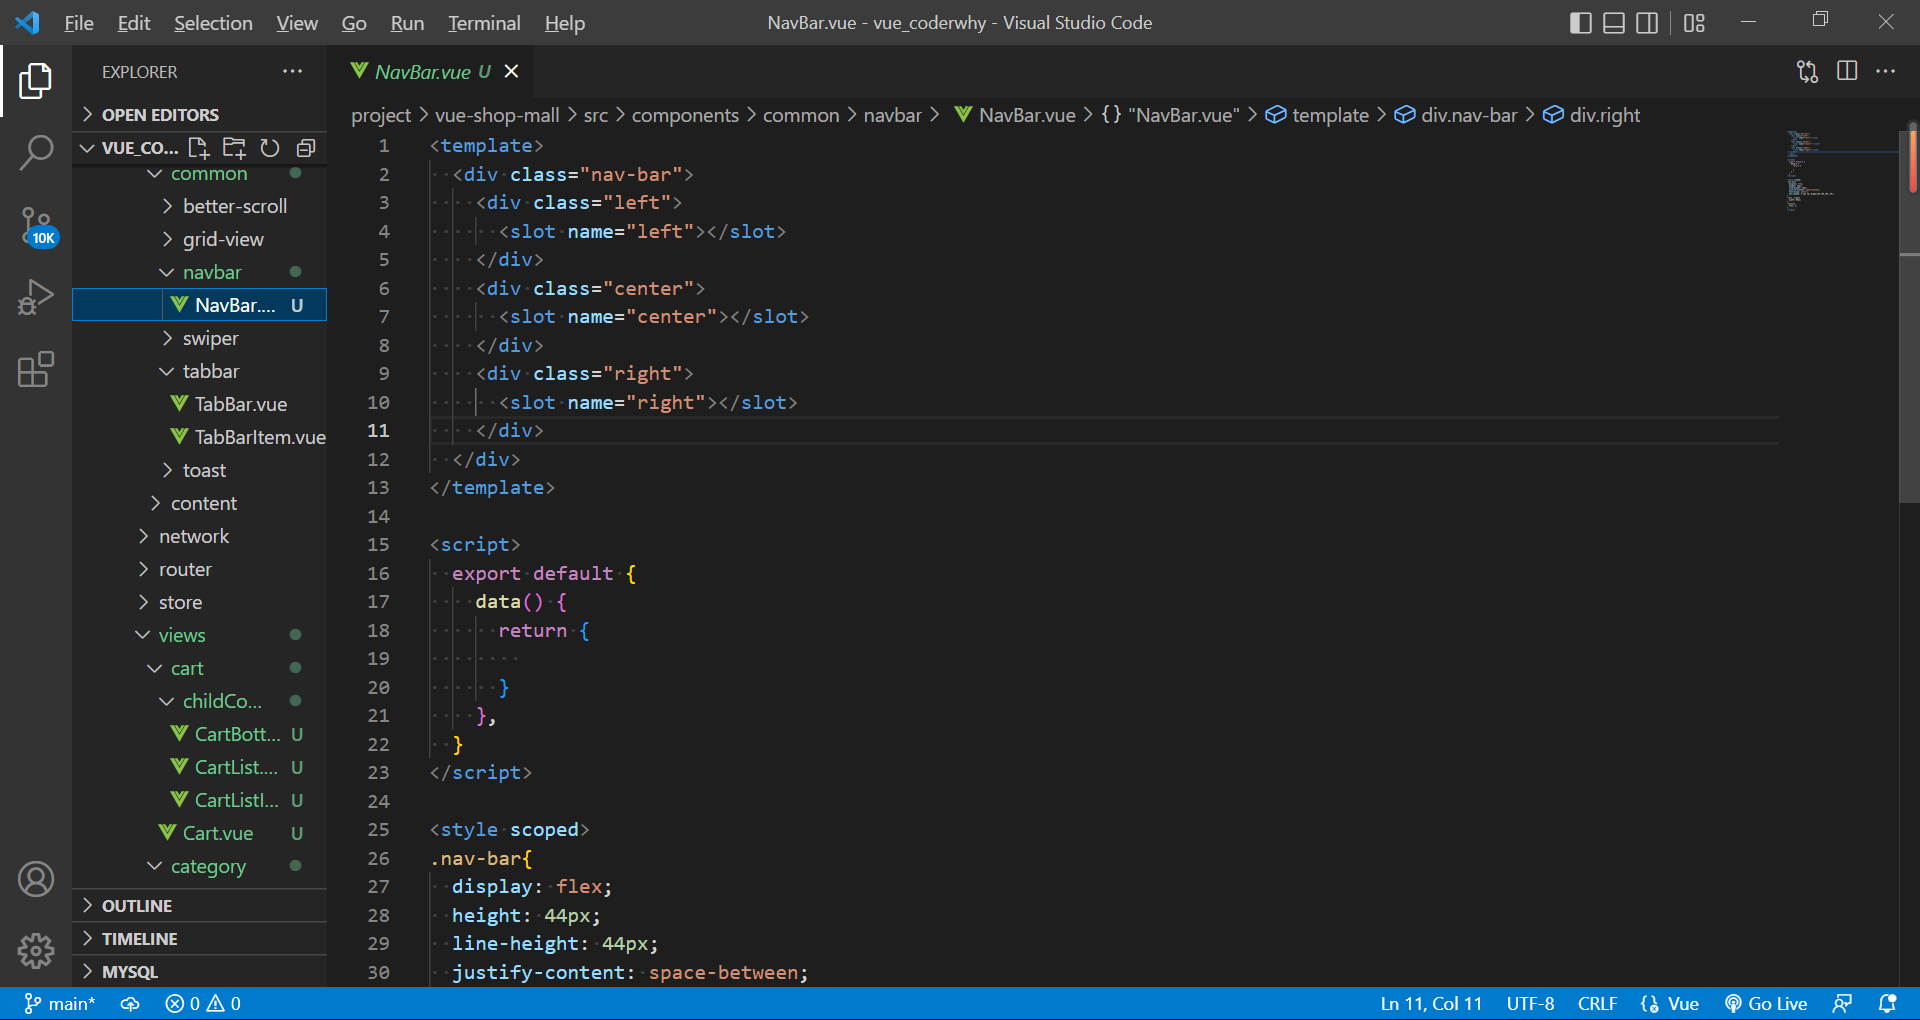Refresh the explorer tree
Screen dimensions: 1920x1020
pos(270,148)
